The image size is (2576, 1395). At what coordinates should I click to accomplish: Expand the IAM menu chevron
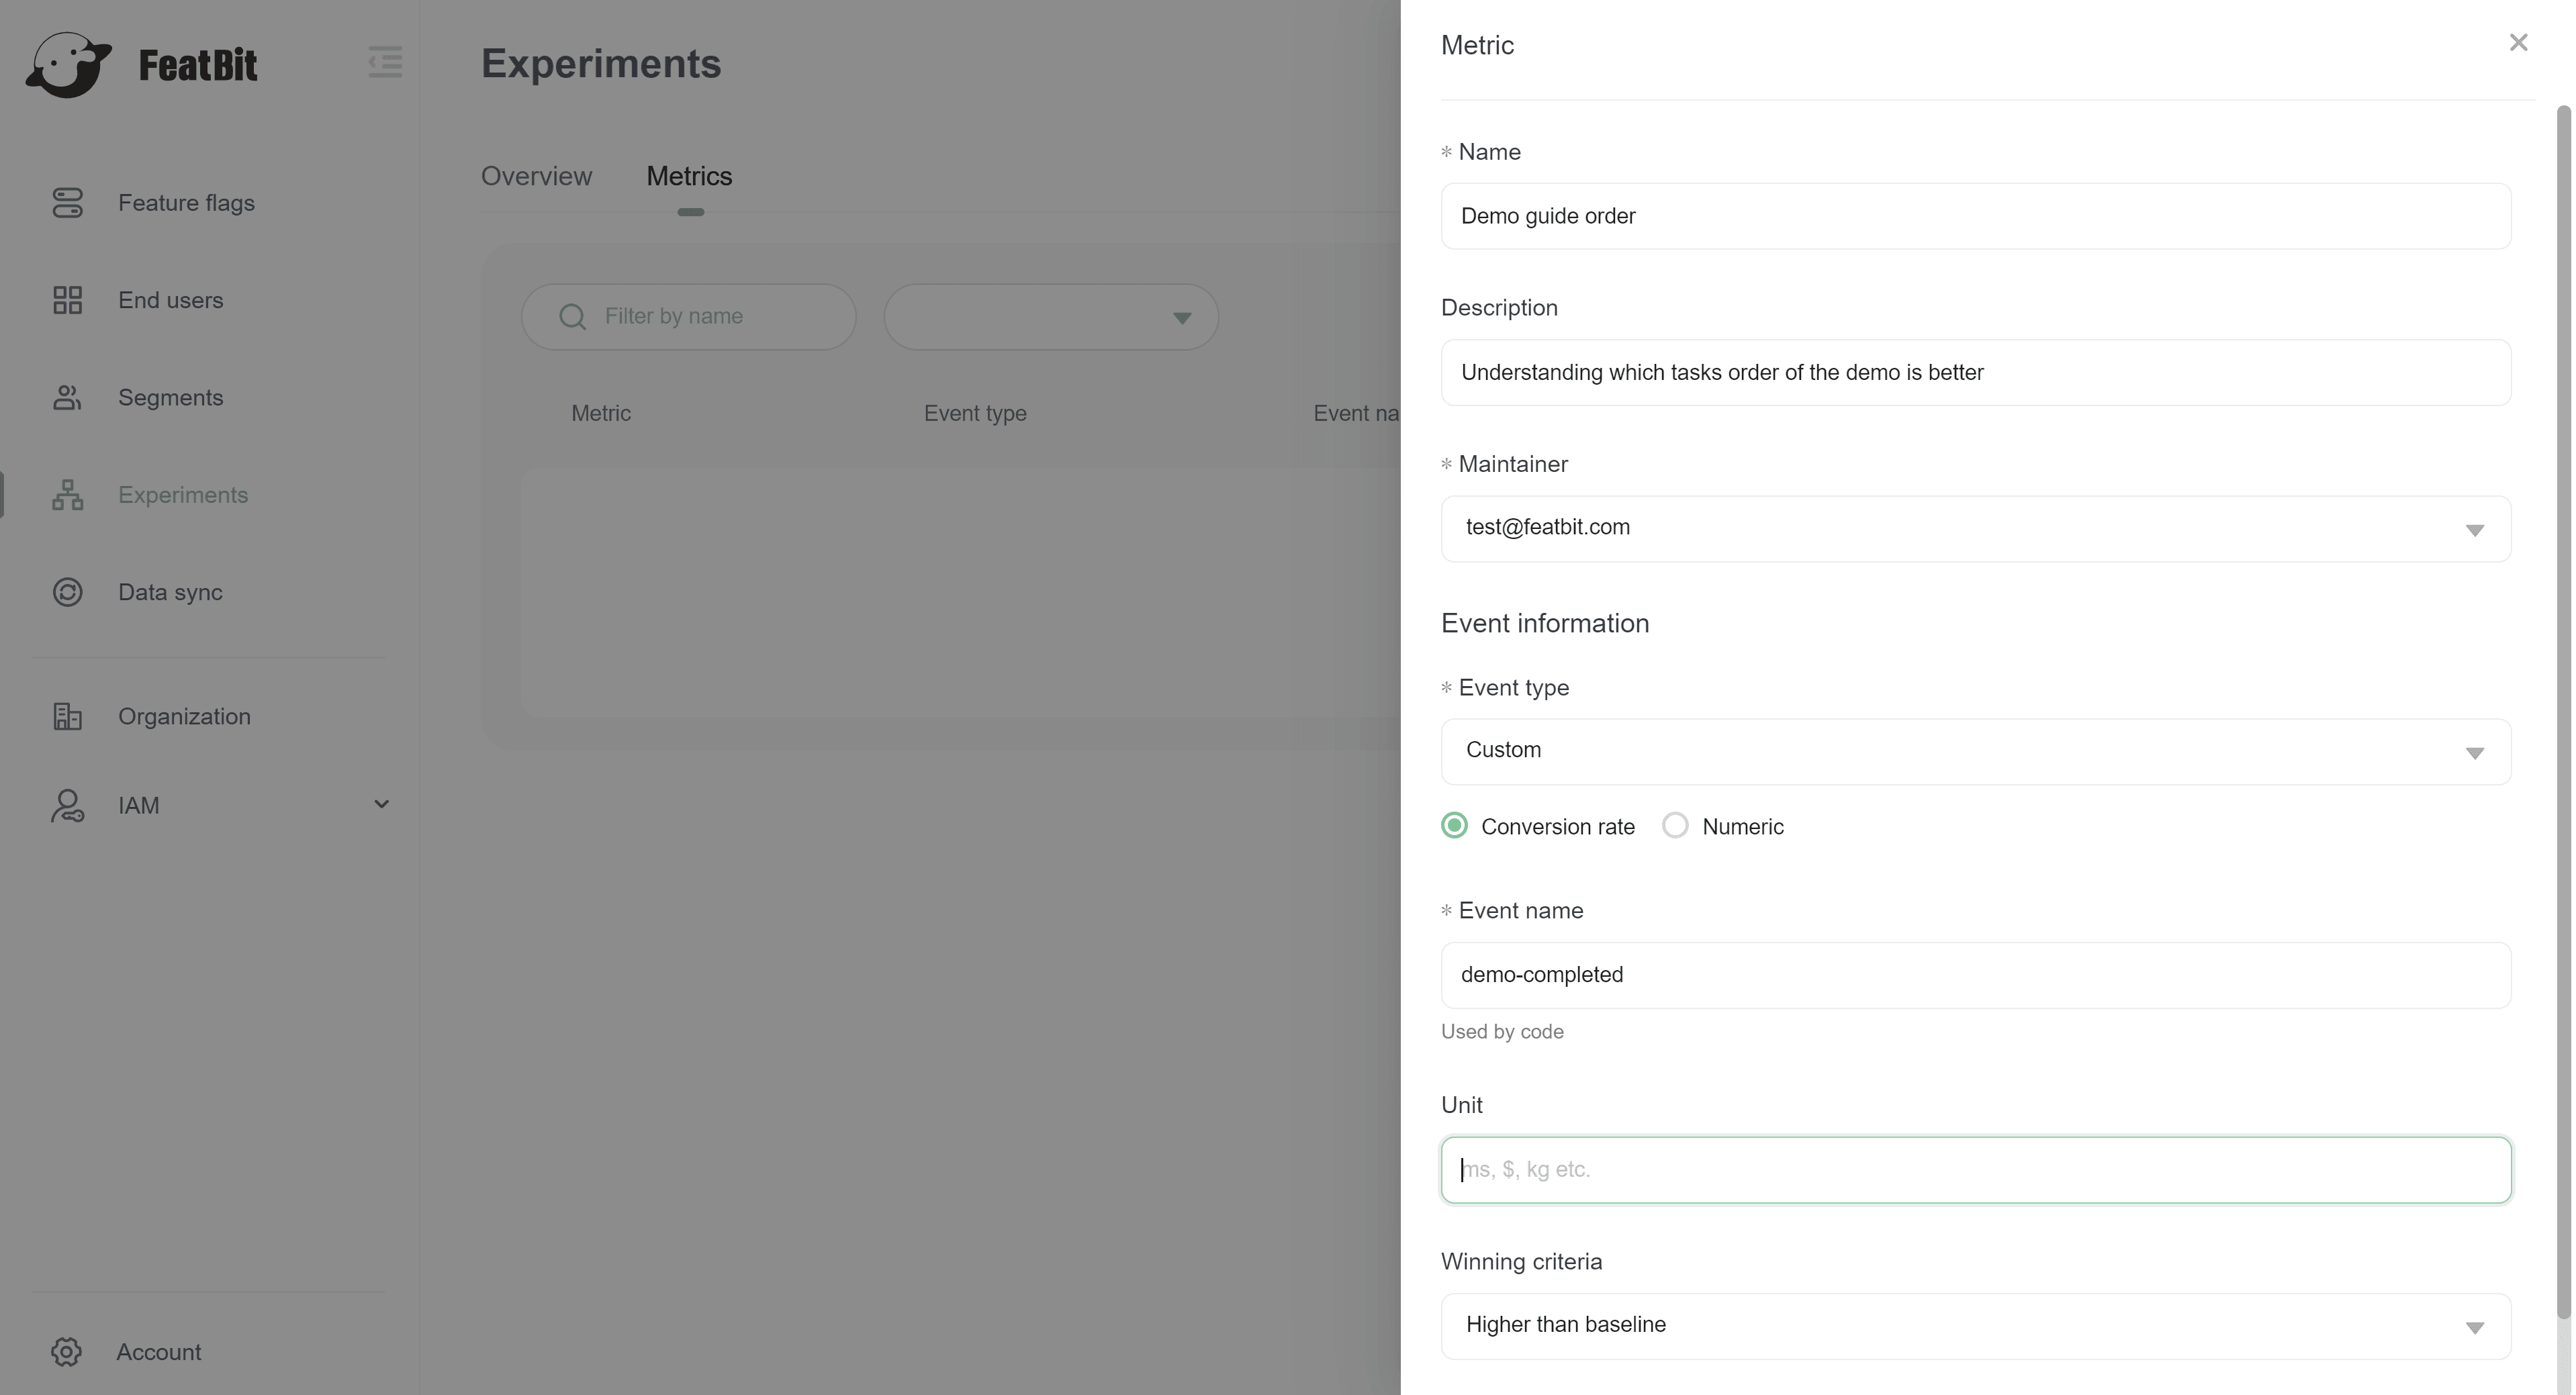(x=381, y=804)
